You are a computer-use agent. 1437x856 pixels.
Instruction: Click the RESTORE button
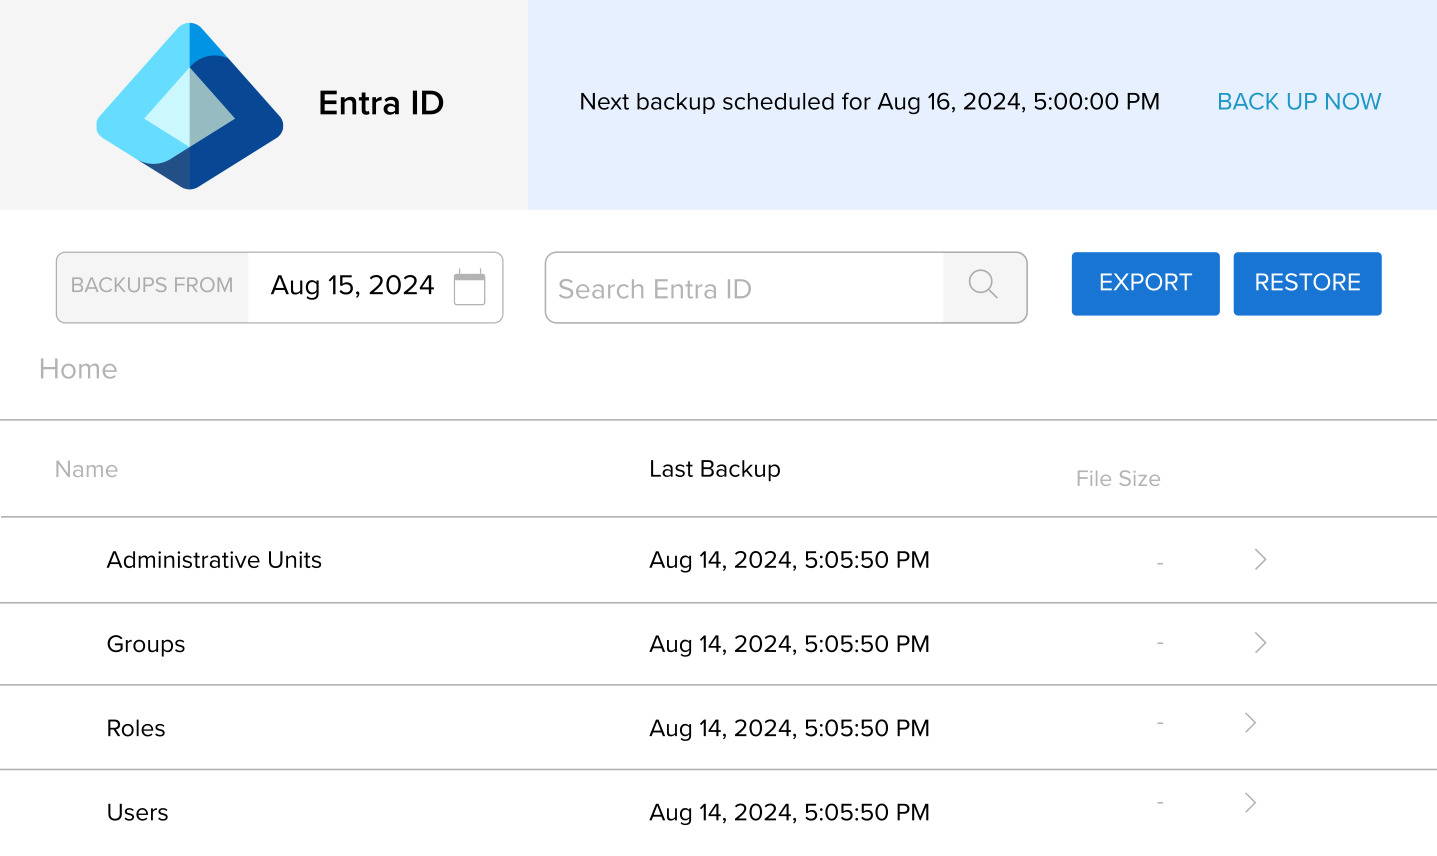1308,283
